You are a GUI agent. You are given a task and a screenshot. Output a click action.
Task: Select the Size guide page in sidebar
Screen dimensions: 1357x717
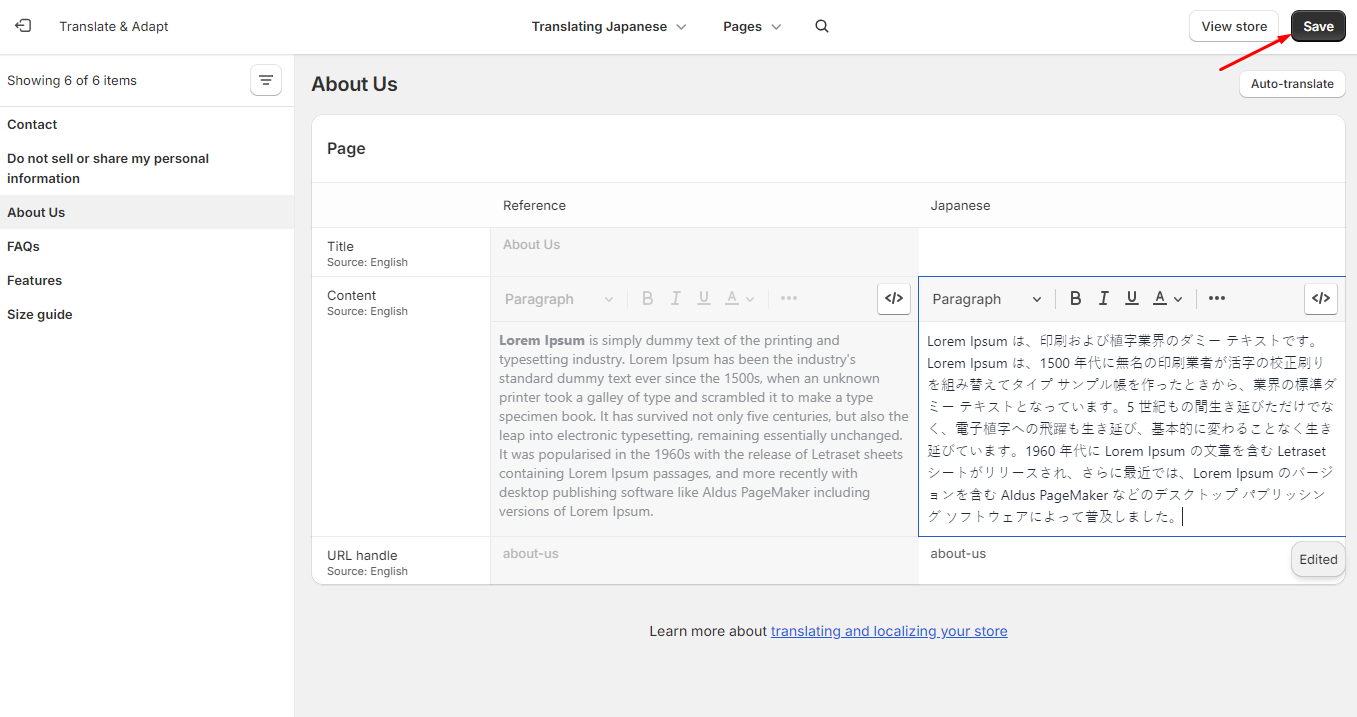[x=40, y=314]
